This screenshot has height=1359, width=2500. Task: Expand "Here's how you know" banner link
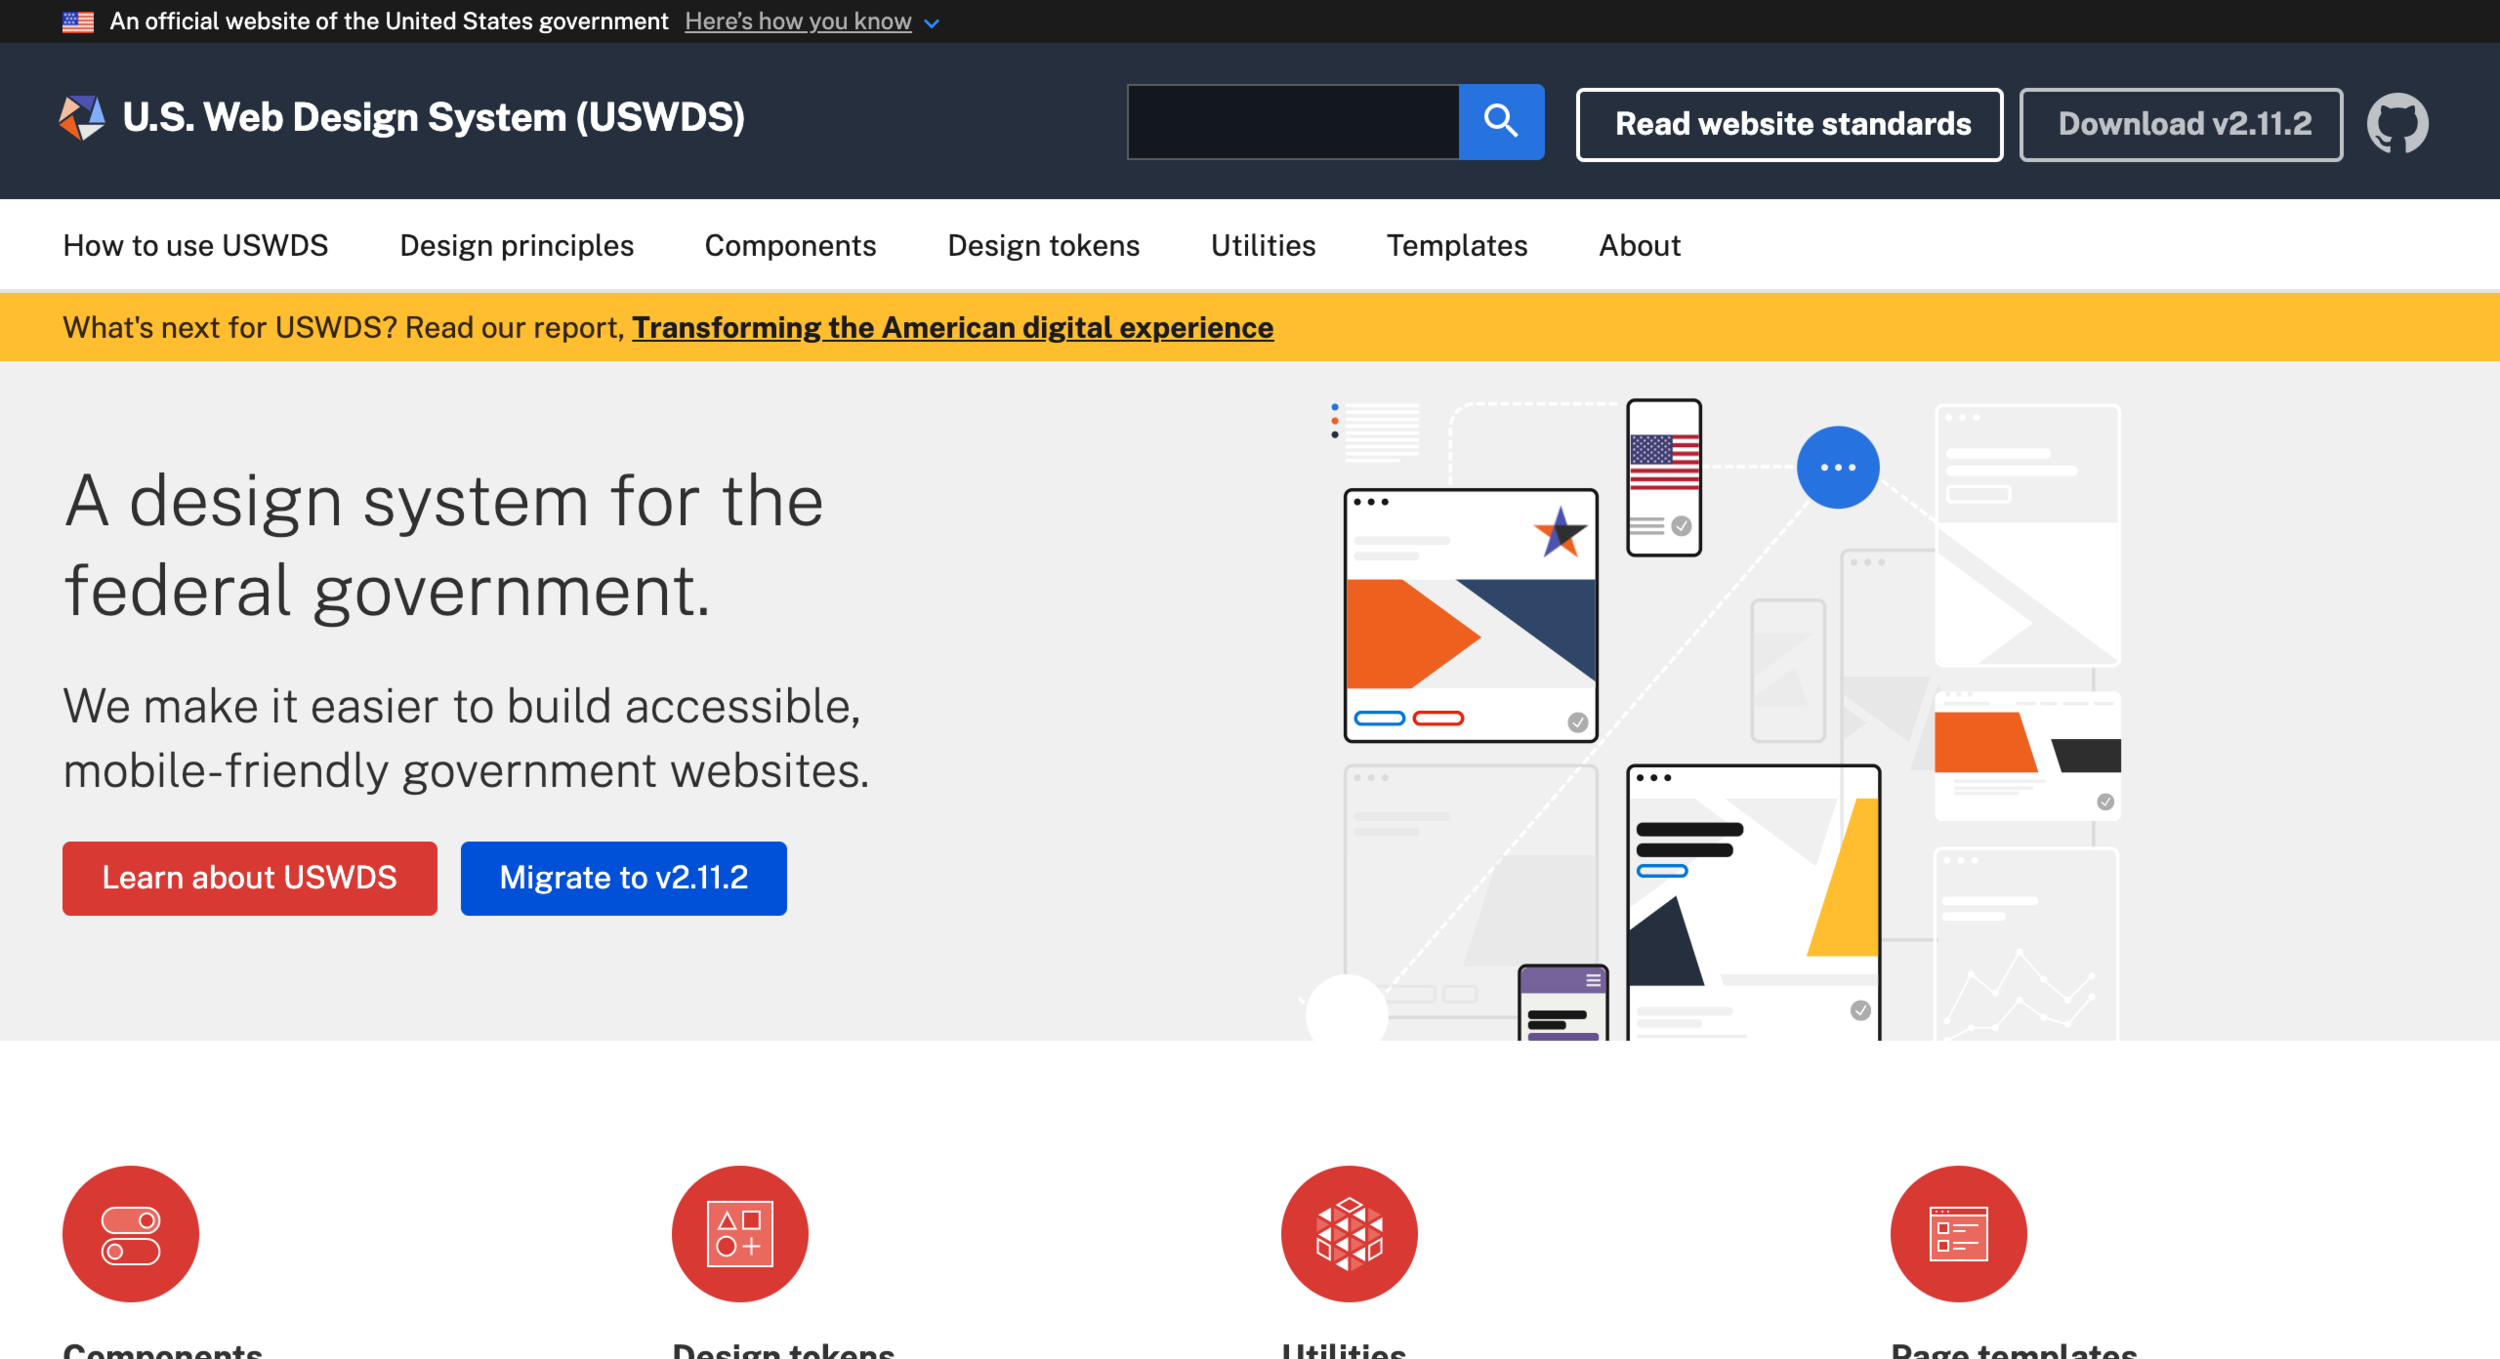tap(797, 21)
